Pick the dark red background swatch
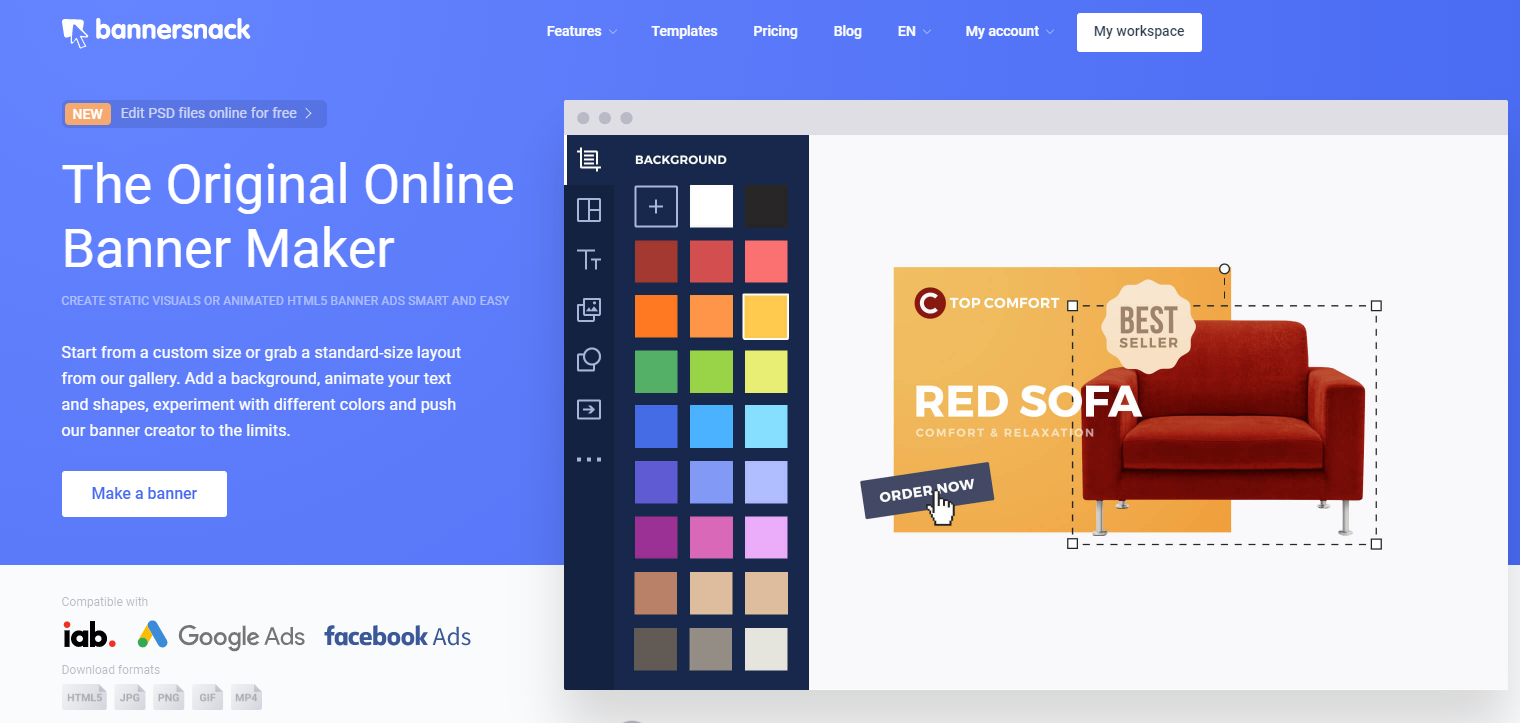1520x723 pixels. point(656,261)
